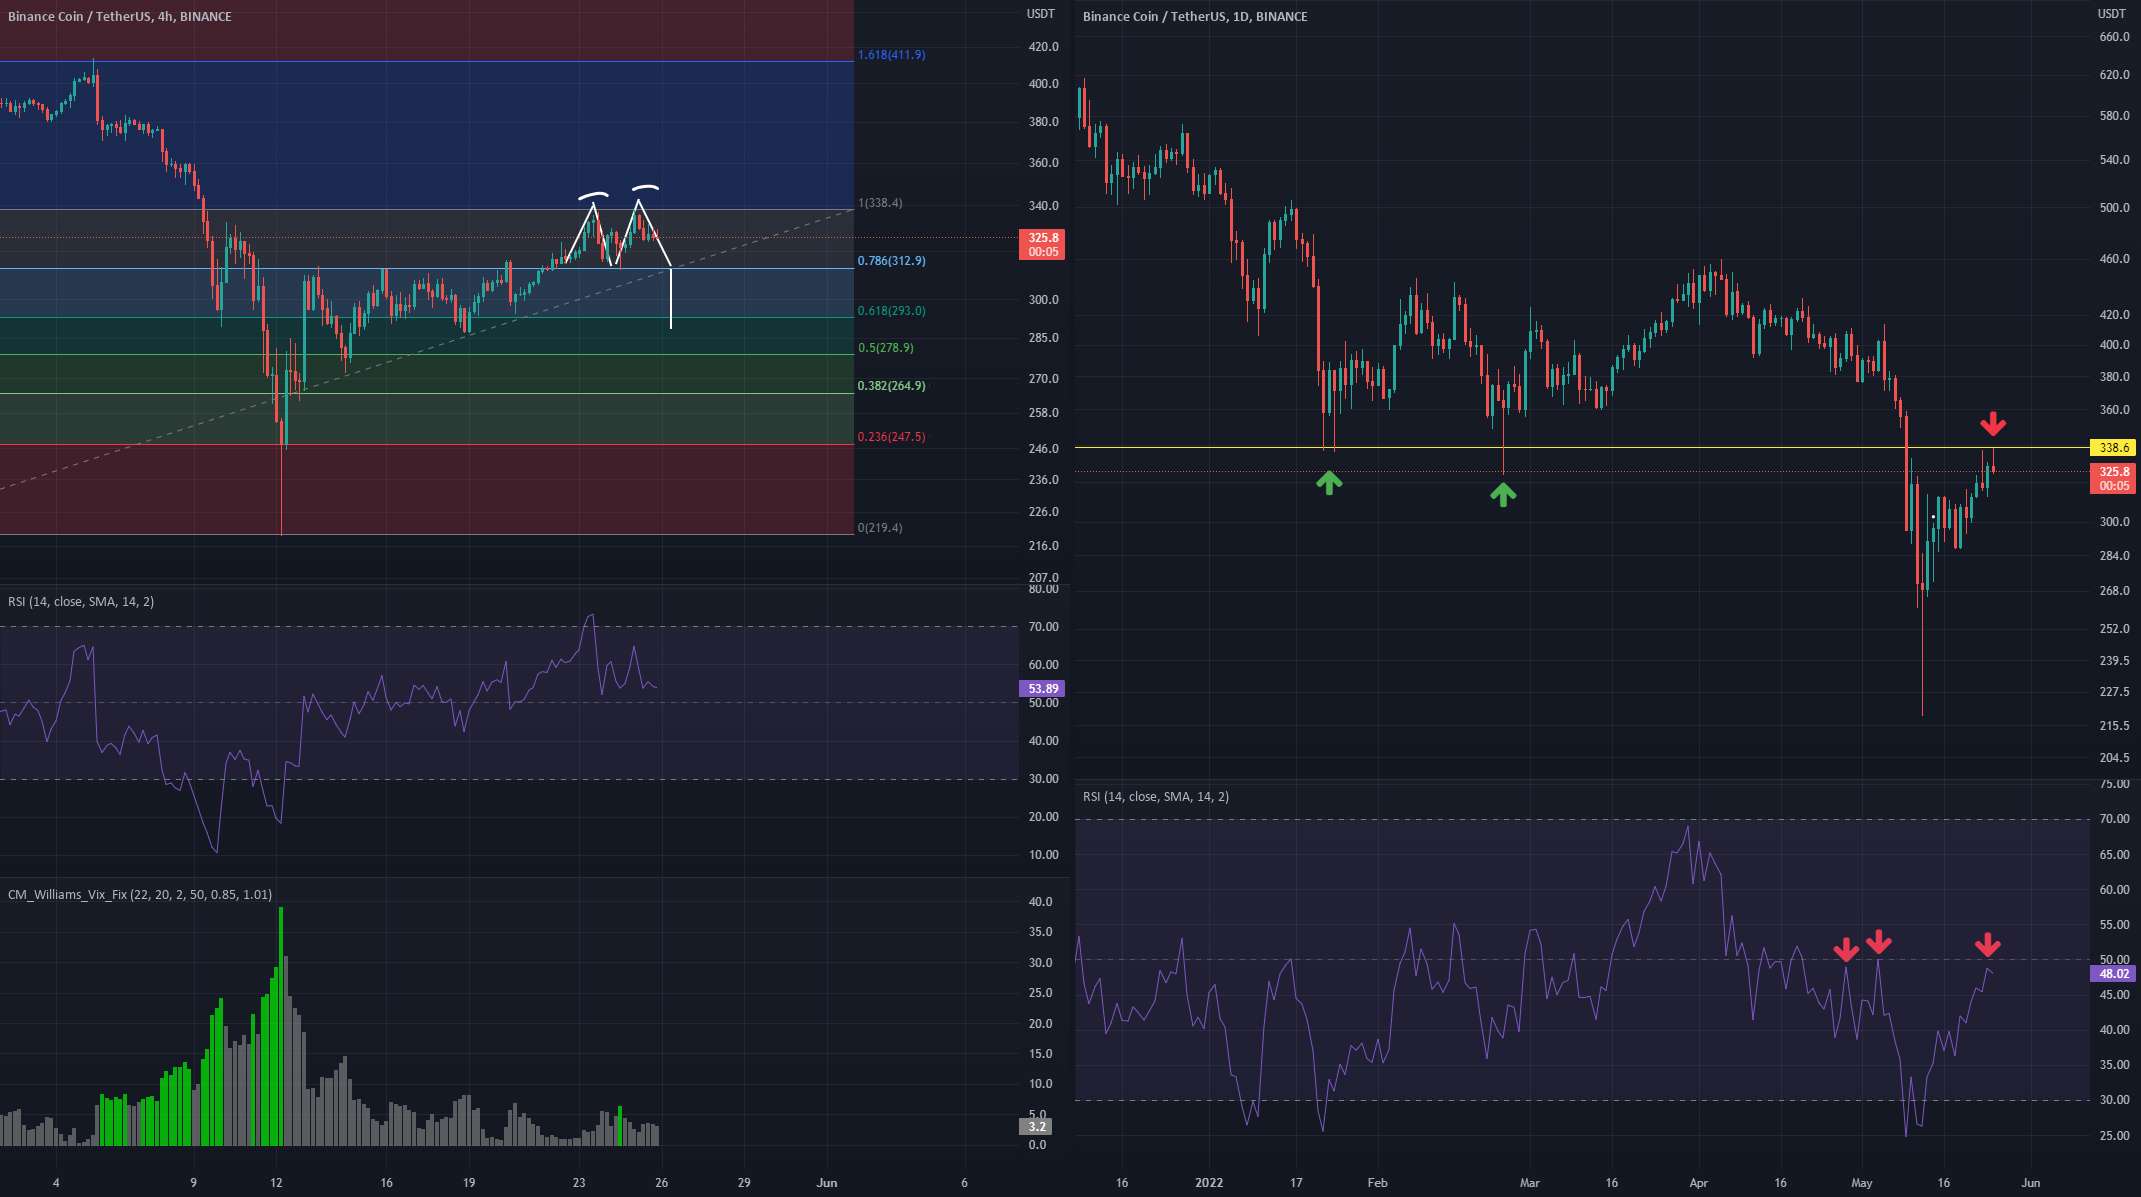
Task: Click the Jun label on the 4h time axis
Action: point(827,1183)
